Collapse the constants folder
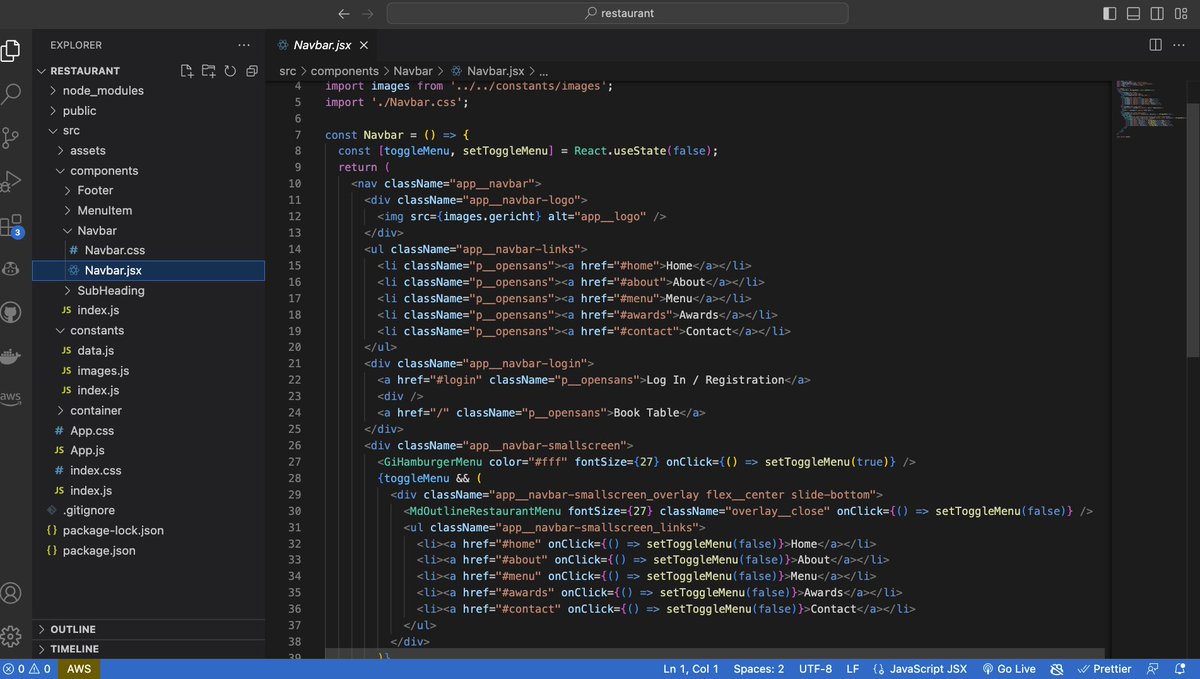Image resolution: width=1200 pixels, height=679 pixels. tap(148, 331)
